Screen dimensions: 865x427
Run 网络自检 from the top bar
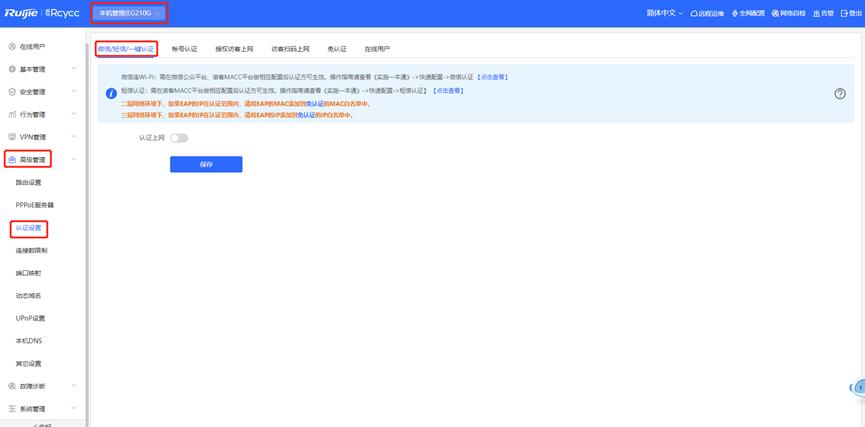click(x=789, y=13)
